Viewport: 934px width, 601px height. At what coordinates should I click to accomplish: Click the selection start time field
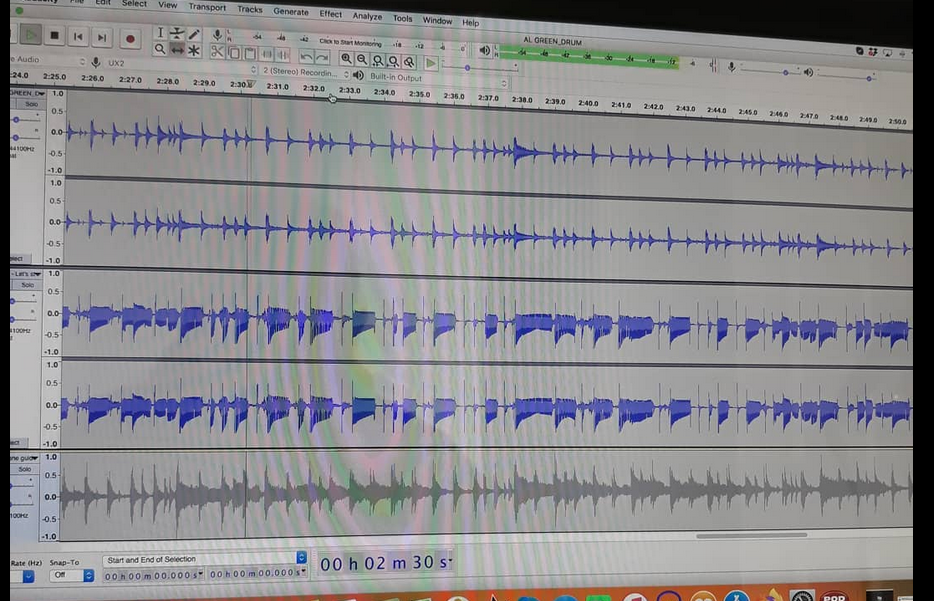(x=153, y=575)
